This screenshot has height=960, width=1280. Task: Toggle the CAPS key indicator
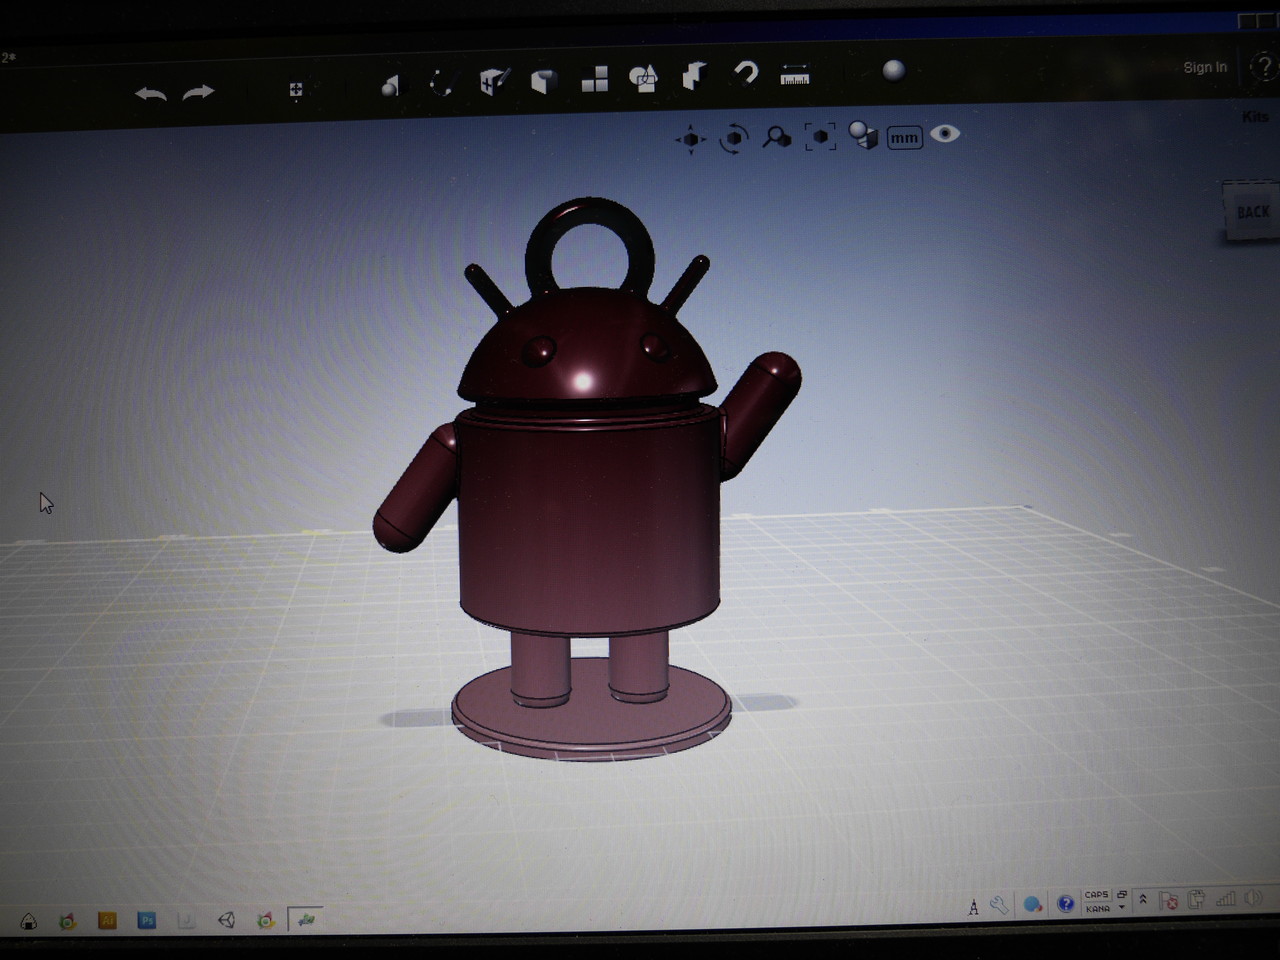tap(1097, 895)
